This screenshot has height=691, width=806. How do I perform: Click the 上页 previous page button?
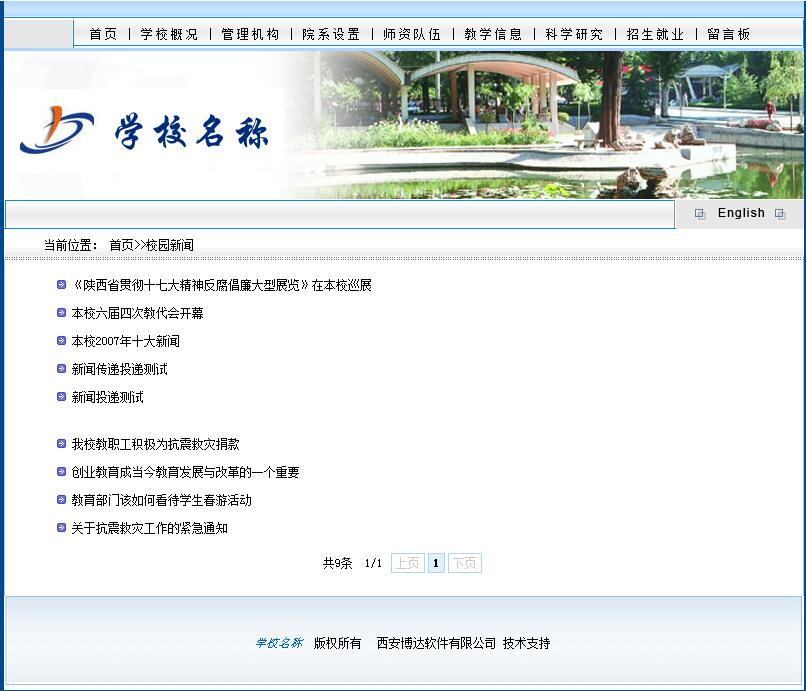(408, 563)
